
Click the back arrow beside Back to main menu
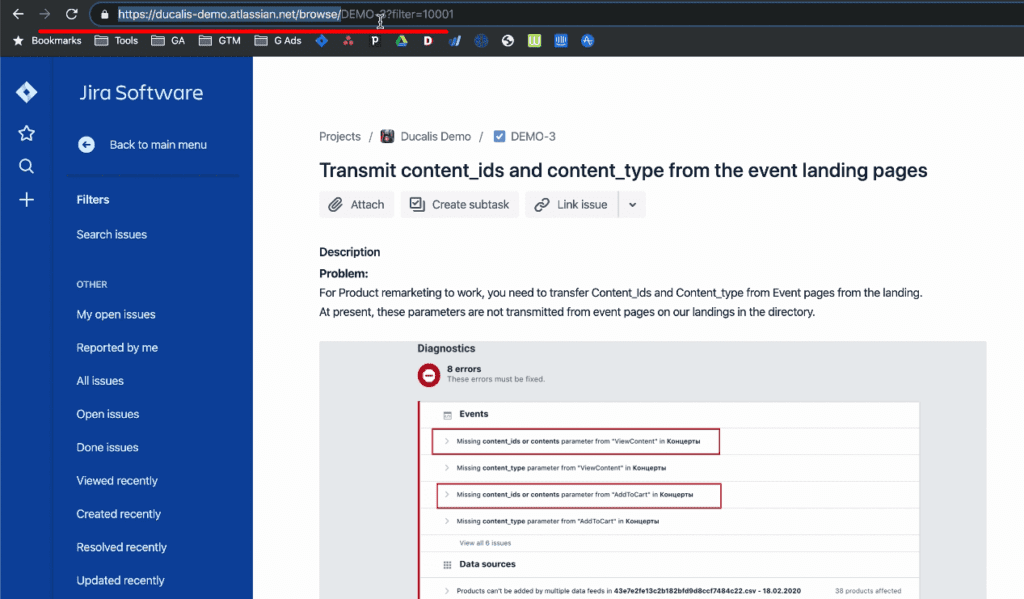coord(85,144)
